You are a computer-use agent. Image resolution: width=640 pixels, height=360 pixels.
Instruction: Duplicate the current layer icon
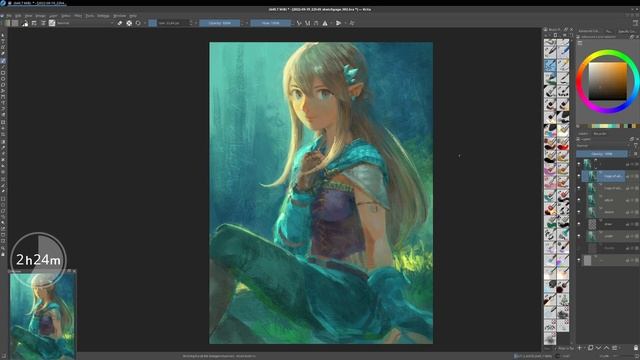pyautogui.click(x=590, y=348)
